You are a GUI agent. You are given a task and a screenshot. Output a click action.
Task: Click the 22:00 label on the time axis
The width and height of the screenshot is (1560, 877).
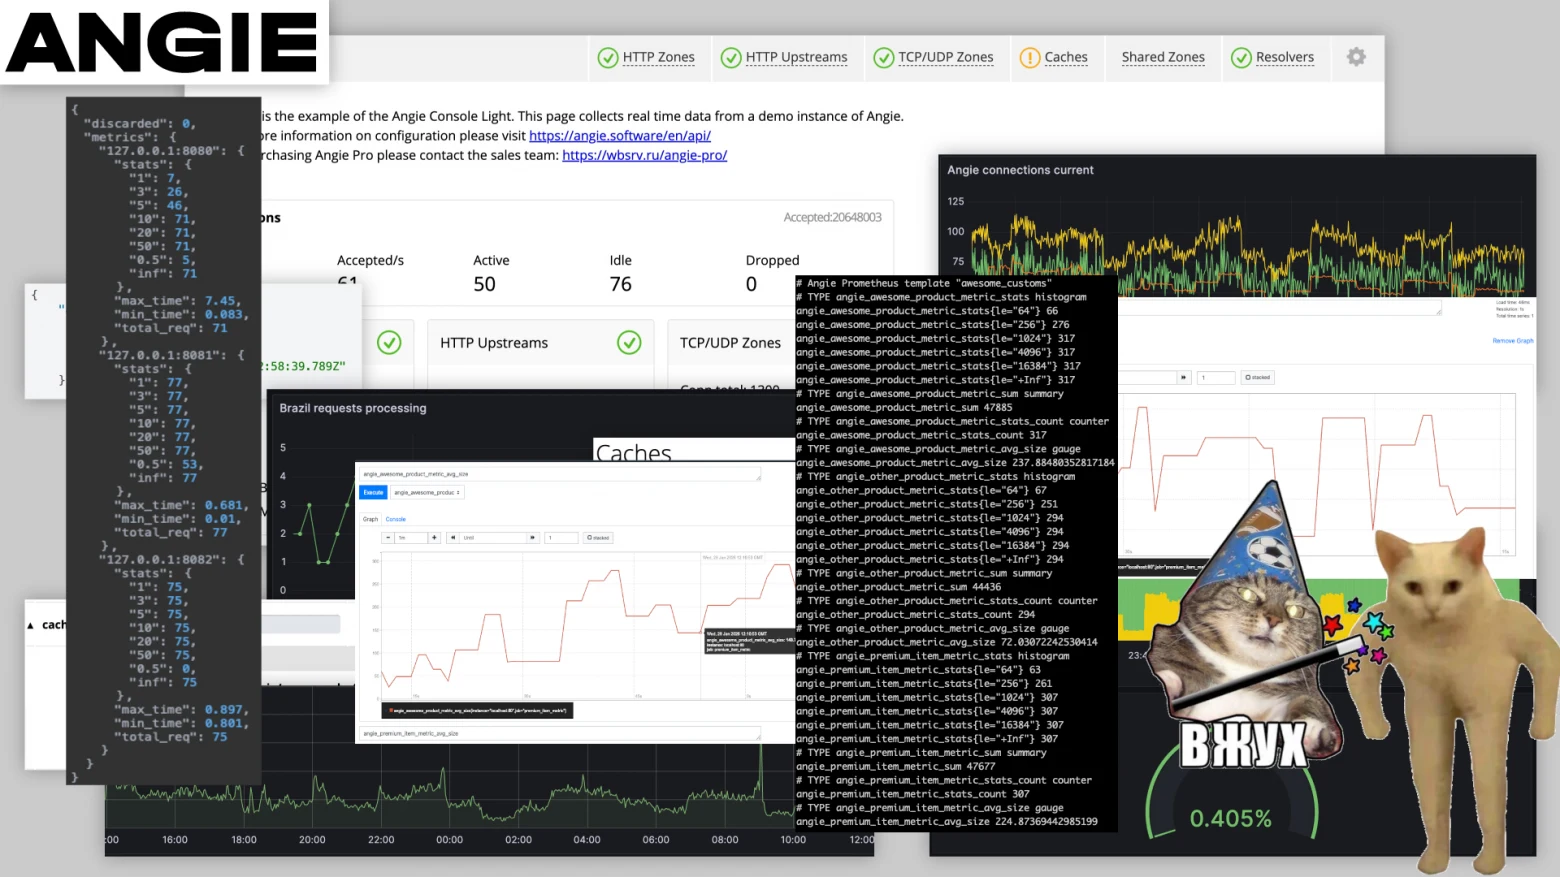coord(381,840)
